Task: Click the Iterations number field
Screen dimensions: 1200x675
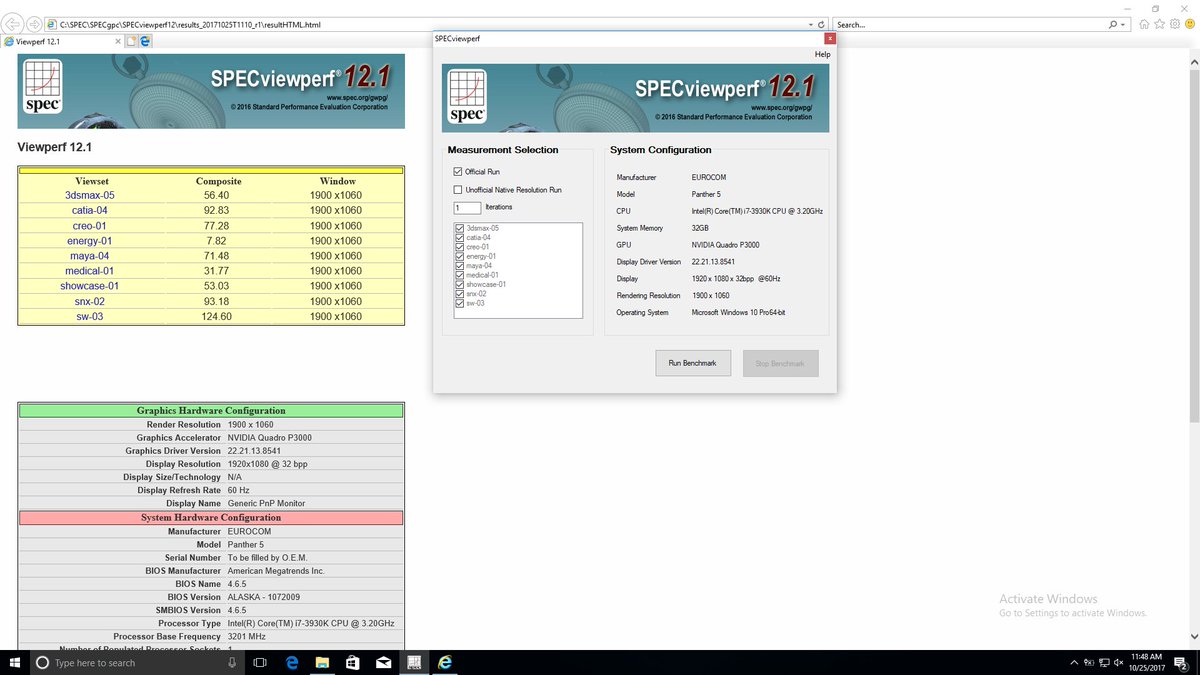Action: click(467, 208)
